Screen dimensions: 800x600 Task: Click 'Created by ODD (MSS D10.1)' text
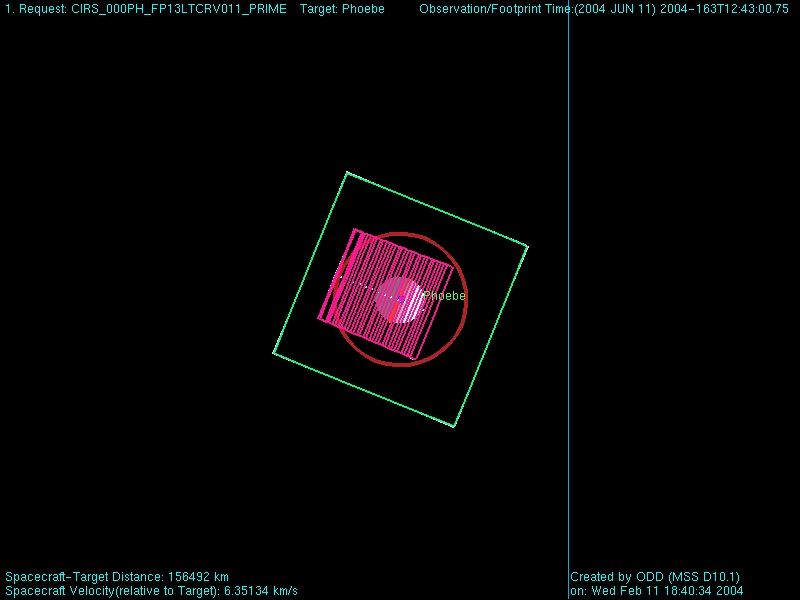tap(655, 577)
